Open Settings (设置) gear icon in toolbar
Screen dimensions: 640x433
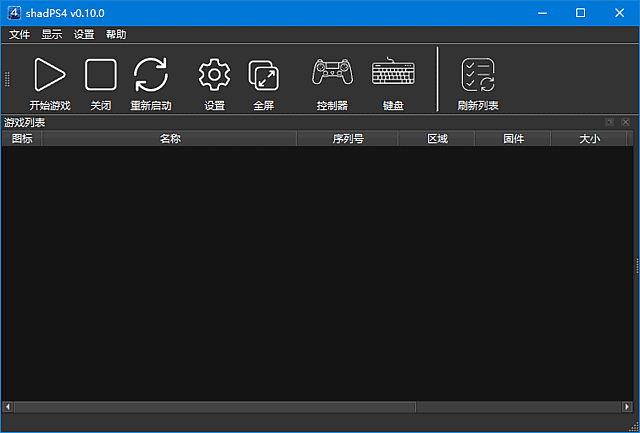click(214, 75)
